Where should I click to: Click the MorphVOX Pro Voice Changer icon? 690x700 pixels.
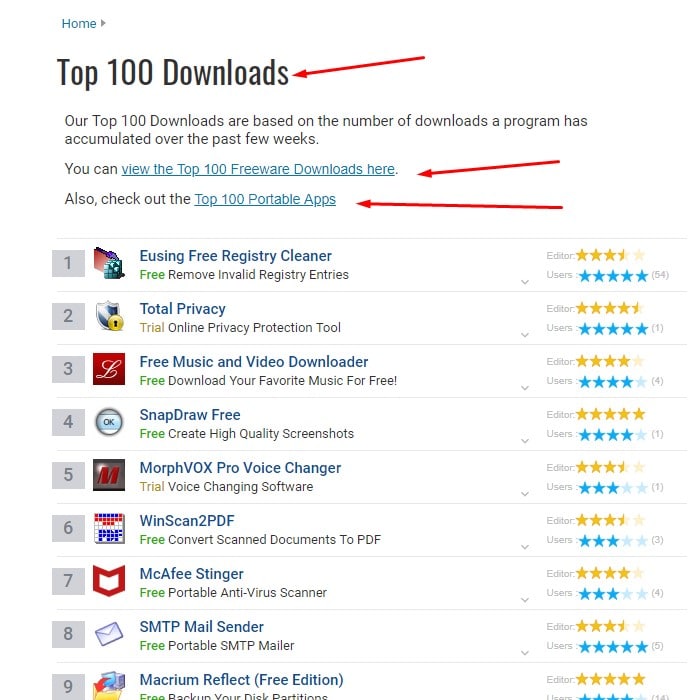(108, 476)
